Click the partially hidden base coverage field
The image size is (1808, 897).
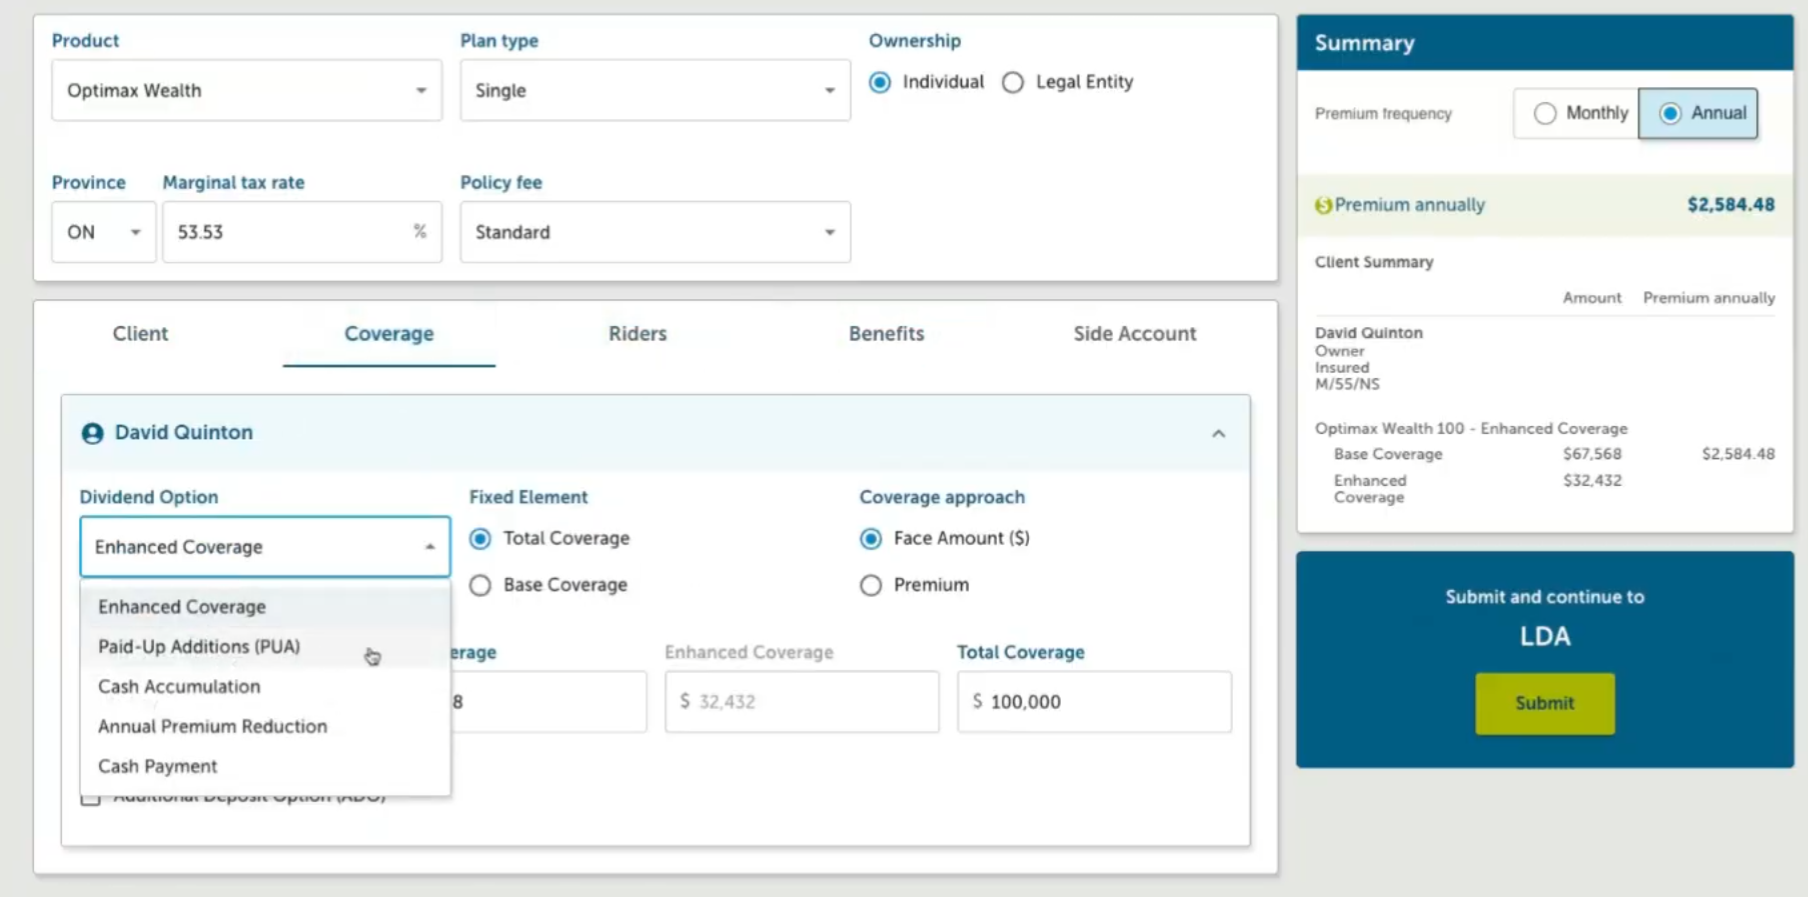(x=548, y=702)
